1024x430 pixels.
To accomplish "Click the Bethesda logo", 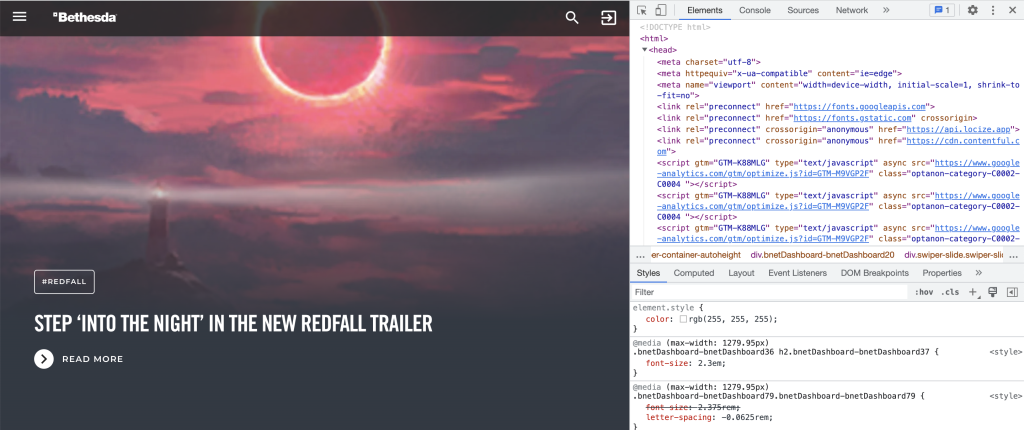I will point(85,18).
